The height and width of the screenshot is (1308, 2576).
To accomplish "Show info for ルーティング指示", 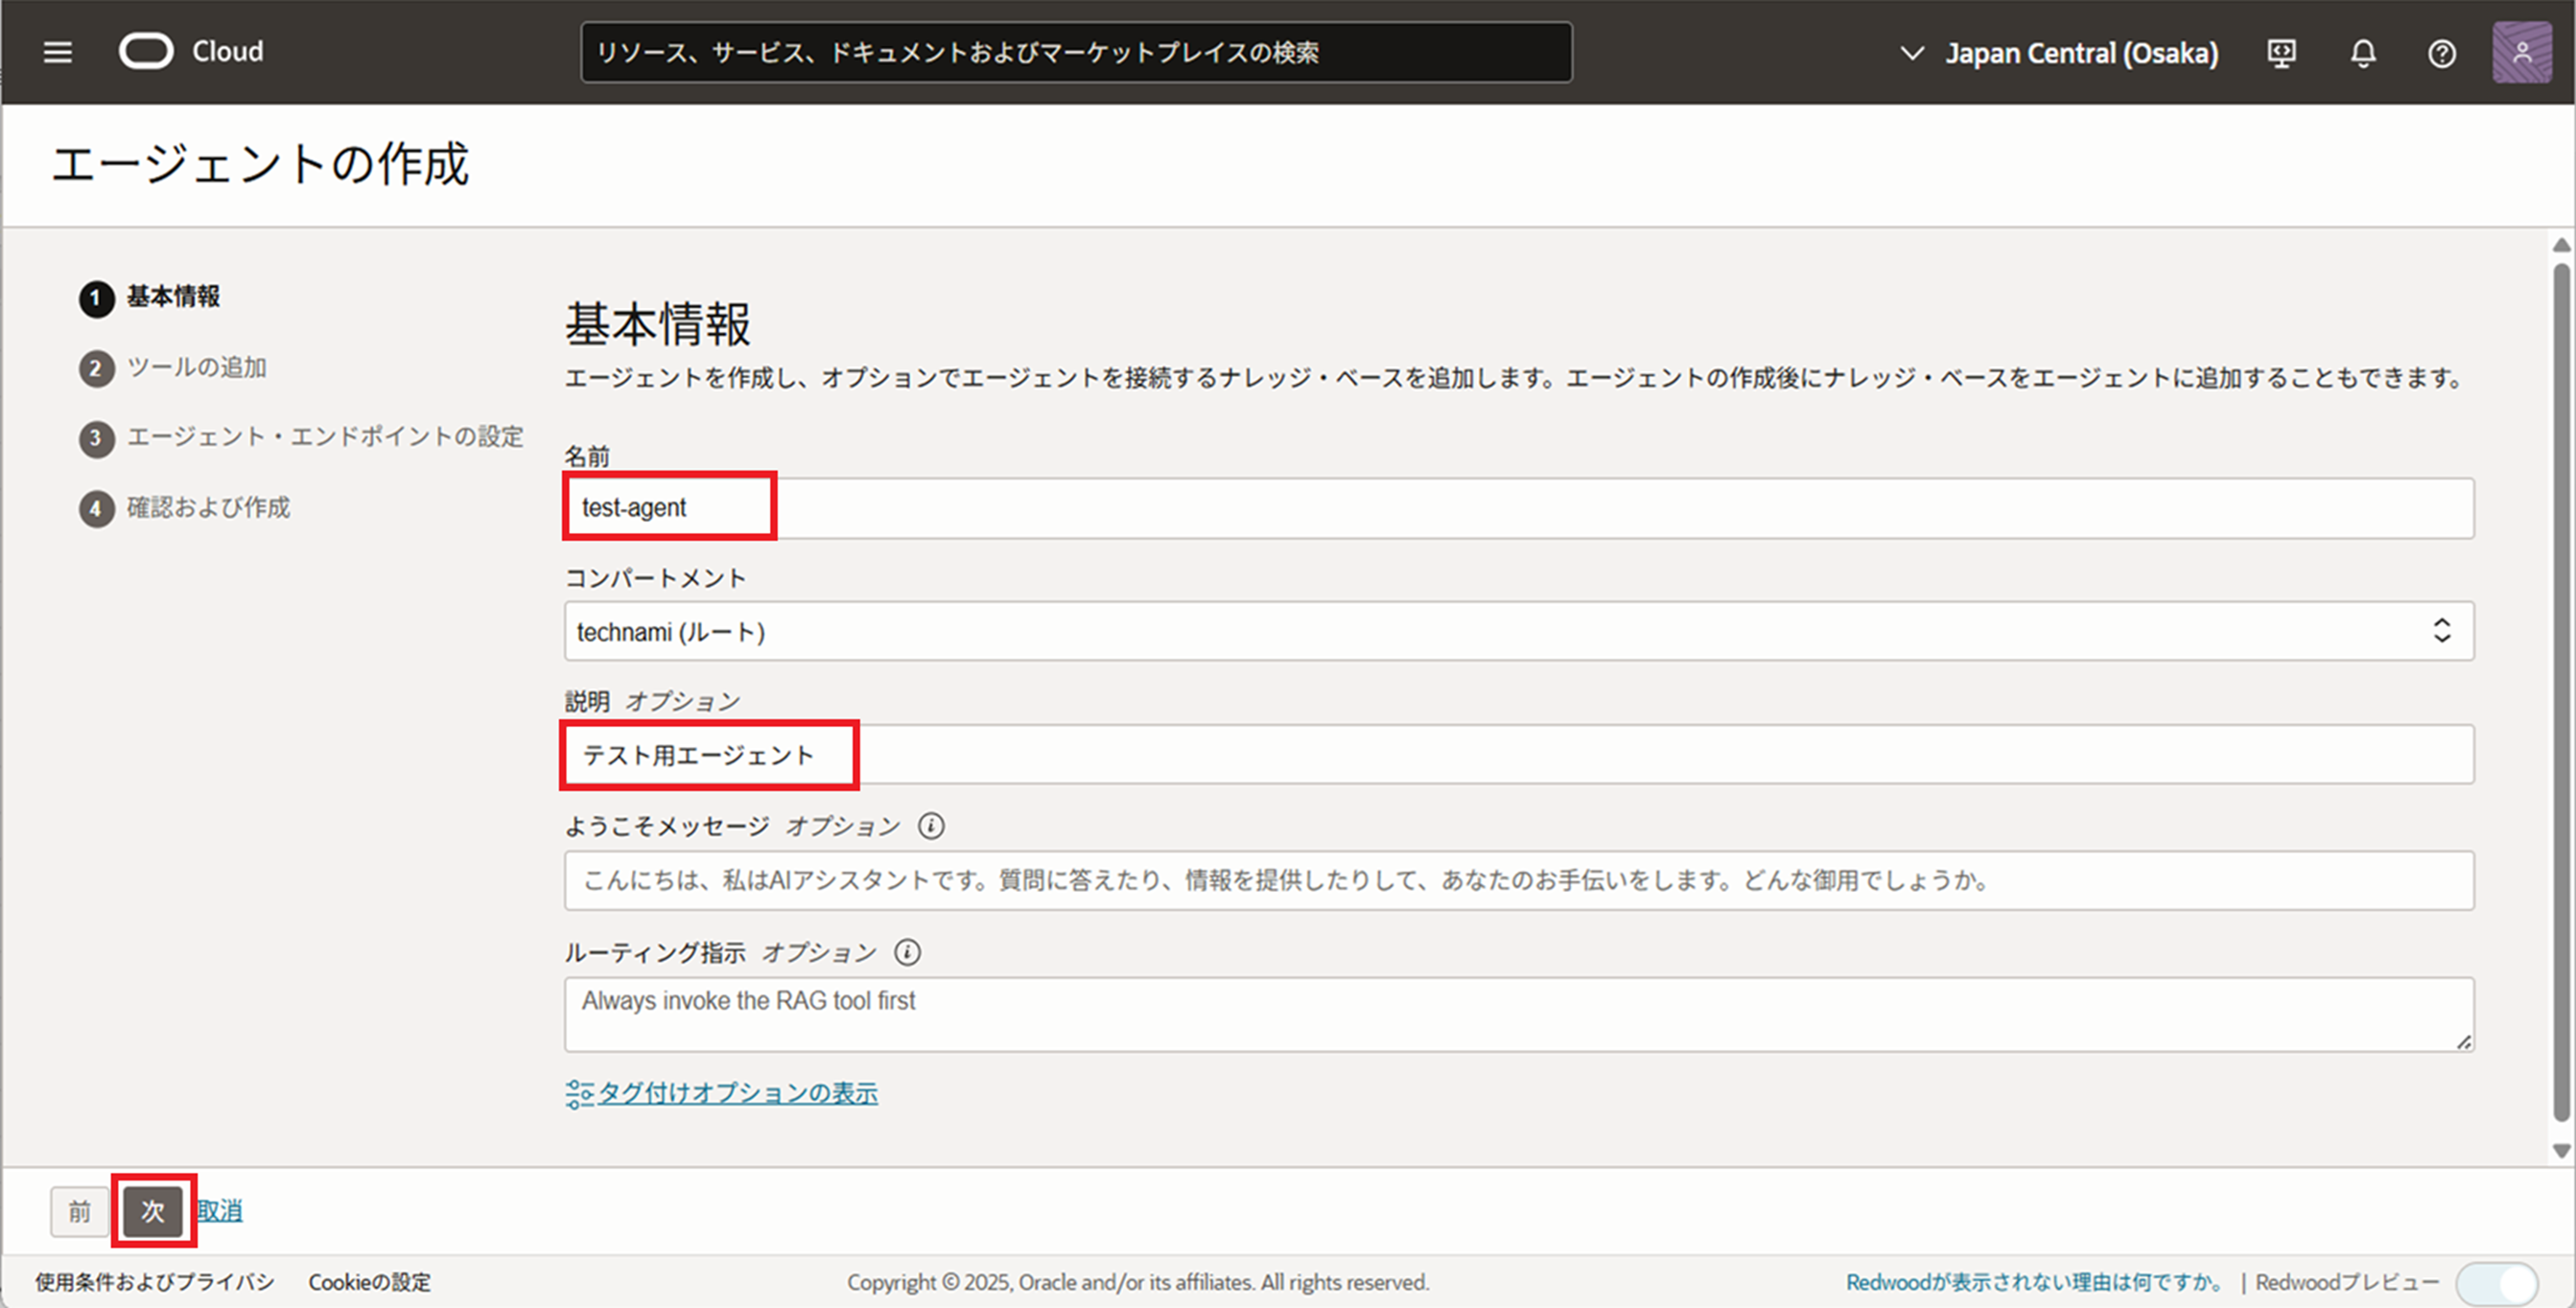I will [x=907, y=952].
